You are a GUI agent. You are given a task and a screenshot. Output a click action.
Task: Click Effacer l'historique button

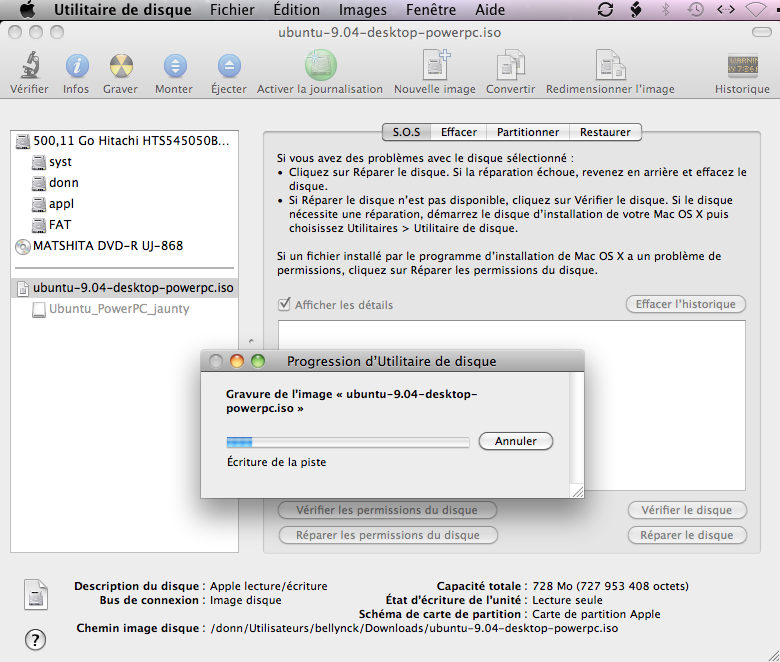point(685,304)
